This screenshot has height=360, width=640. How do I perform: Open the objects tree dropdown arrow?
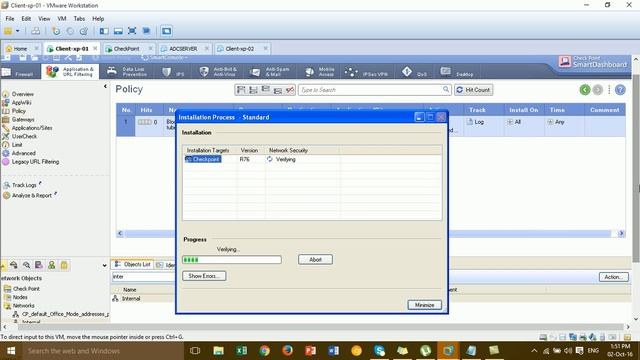pyautogui.click(x=104, y=266)
